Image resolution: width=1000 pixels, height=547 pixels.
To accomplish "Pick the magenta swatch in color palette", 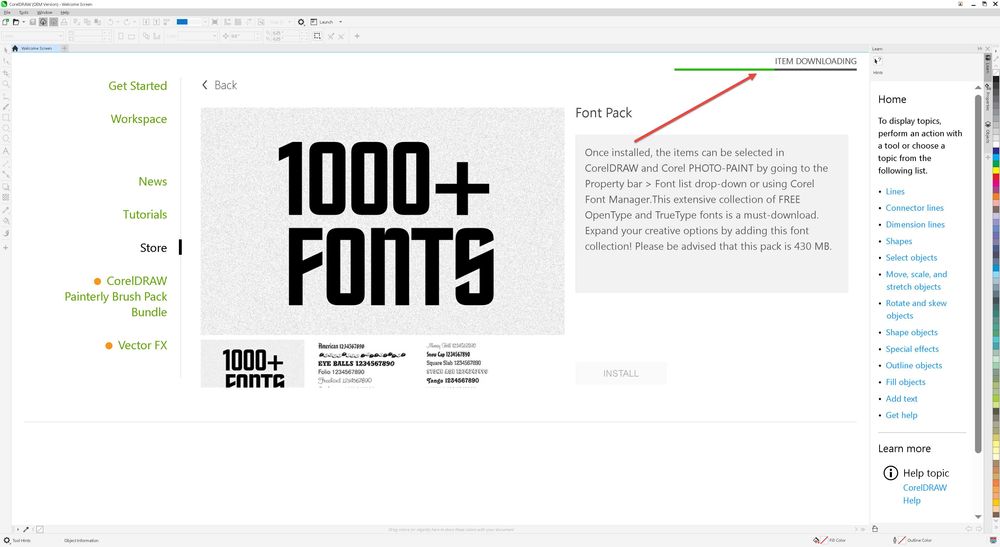I will point(996,184).
